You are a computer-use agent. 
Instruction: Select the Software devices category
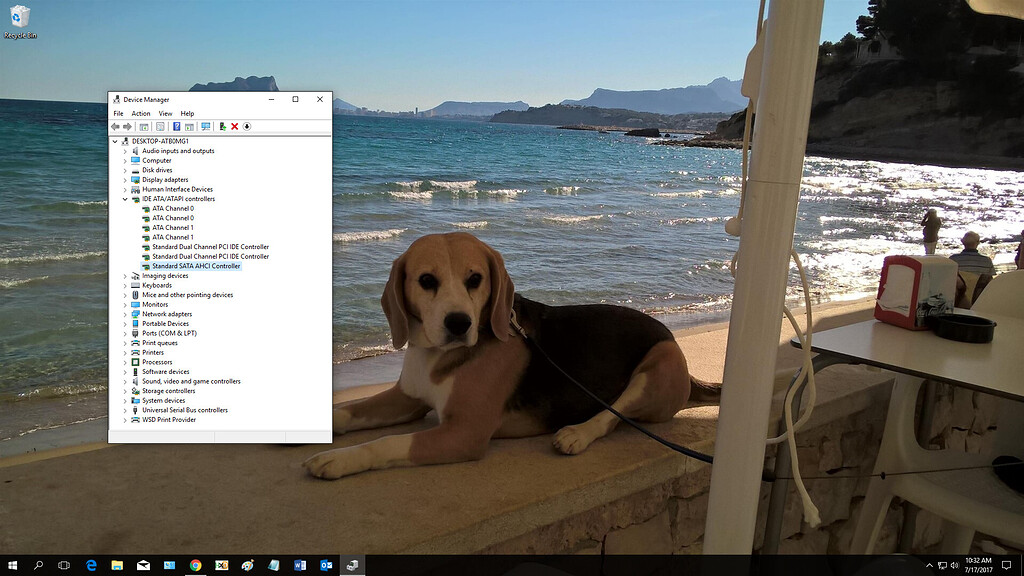166,372
